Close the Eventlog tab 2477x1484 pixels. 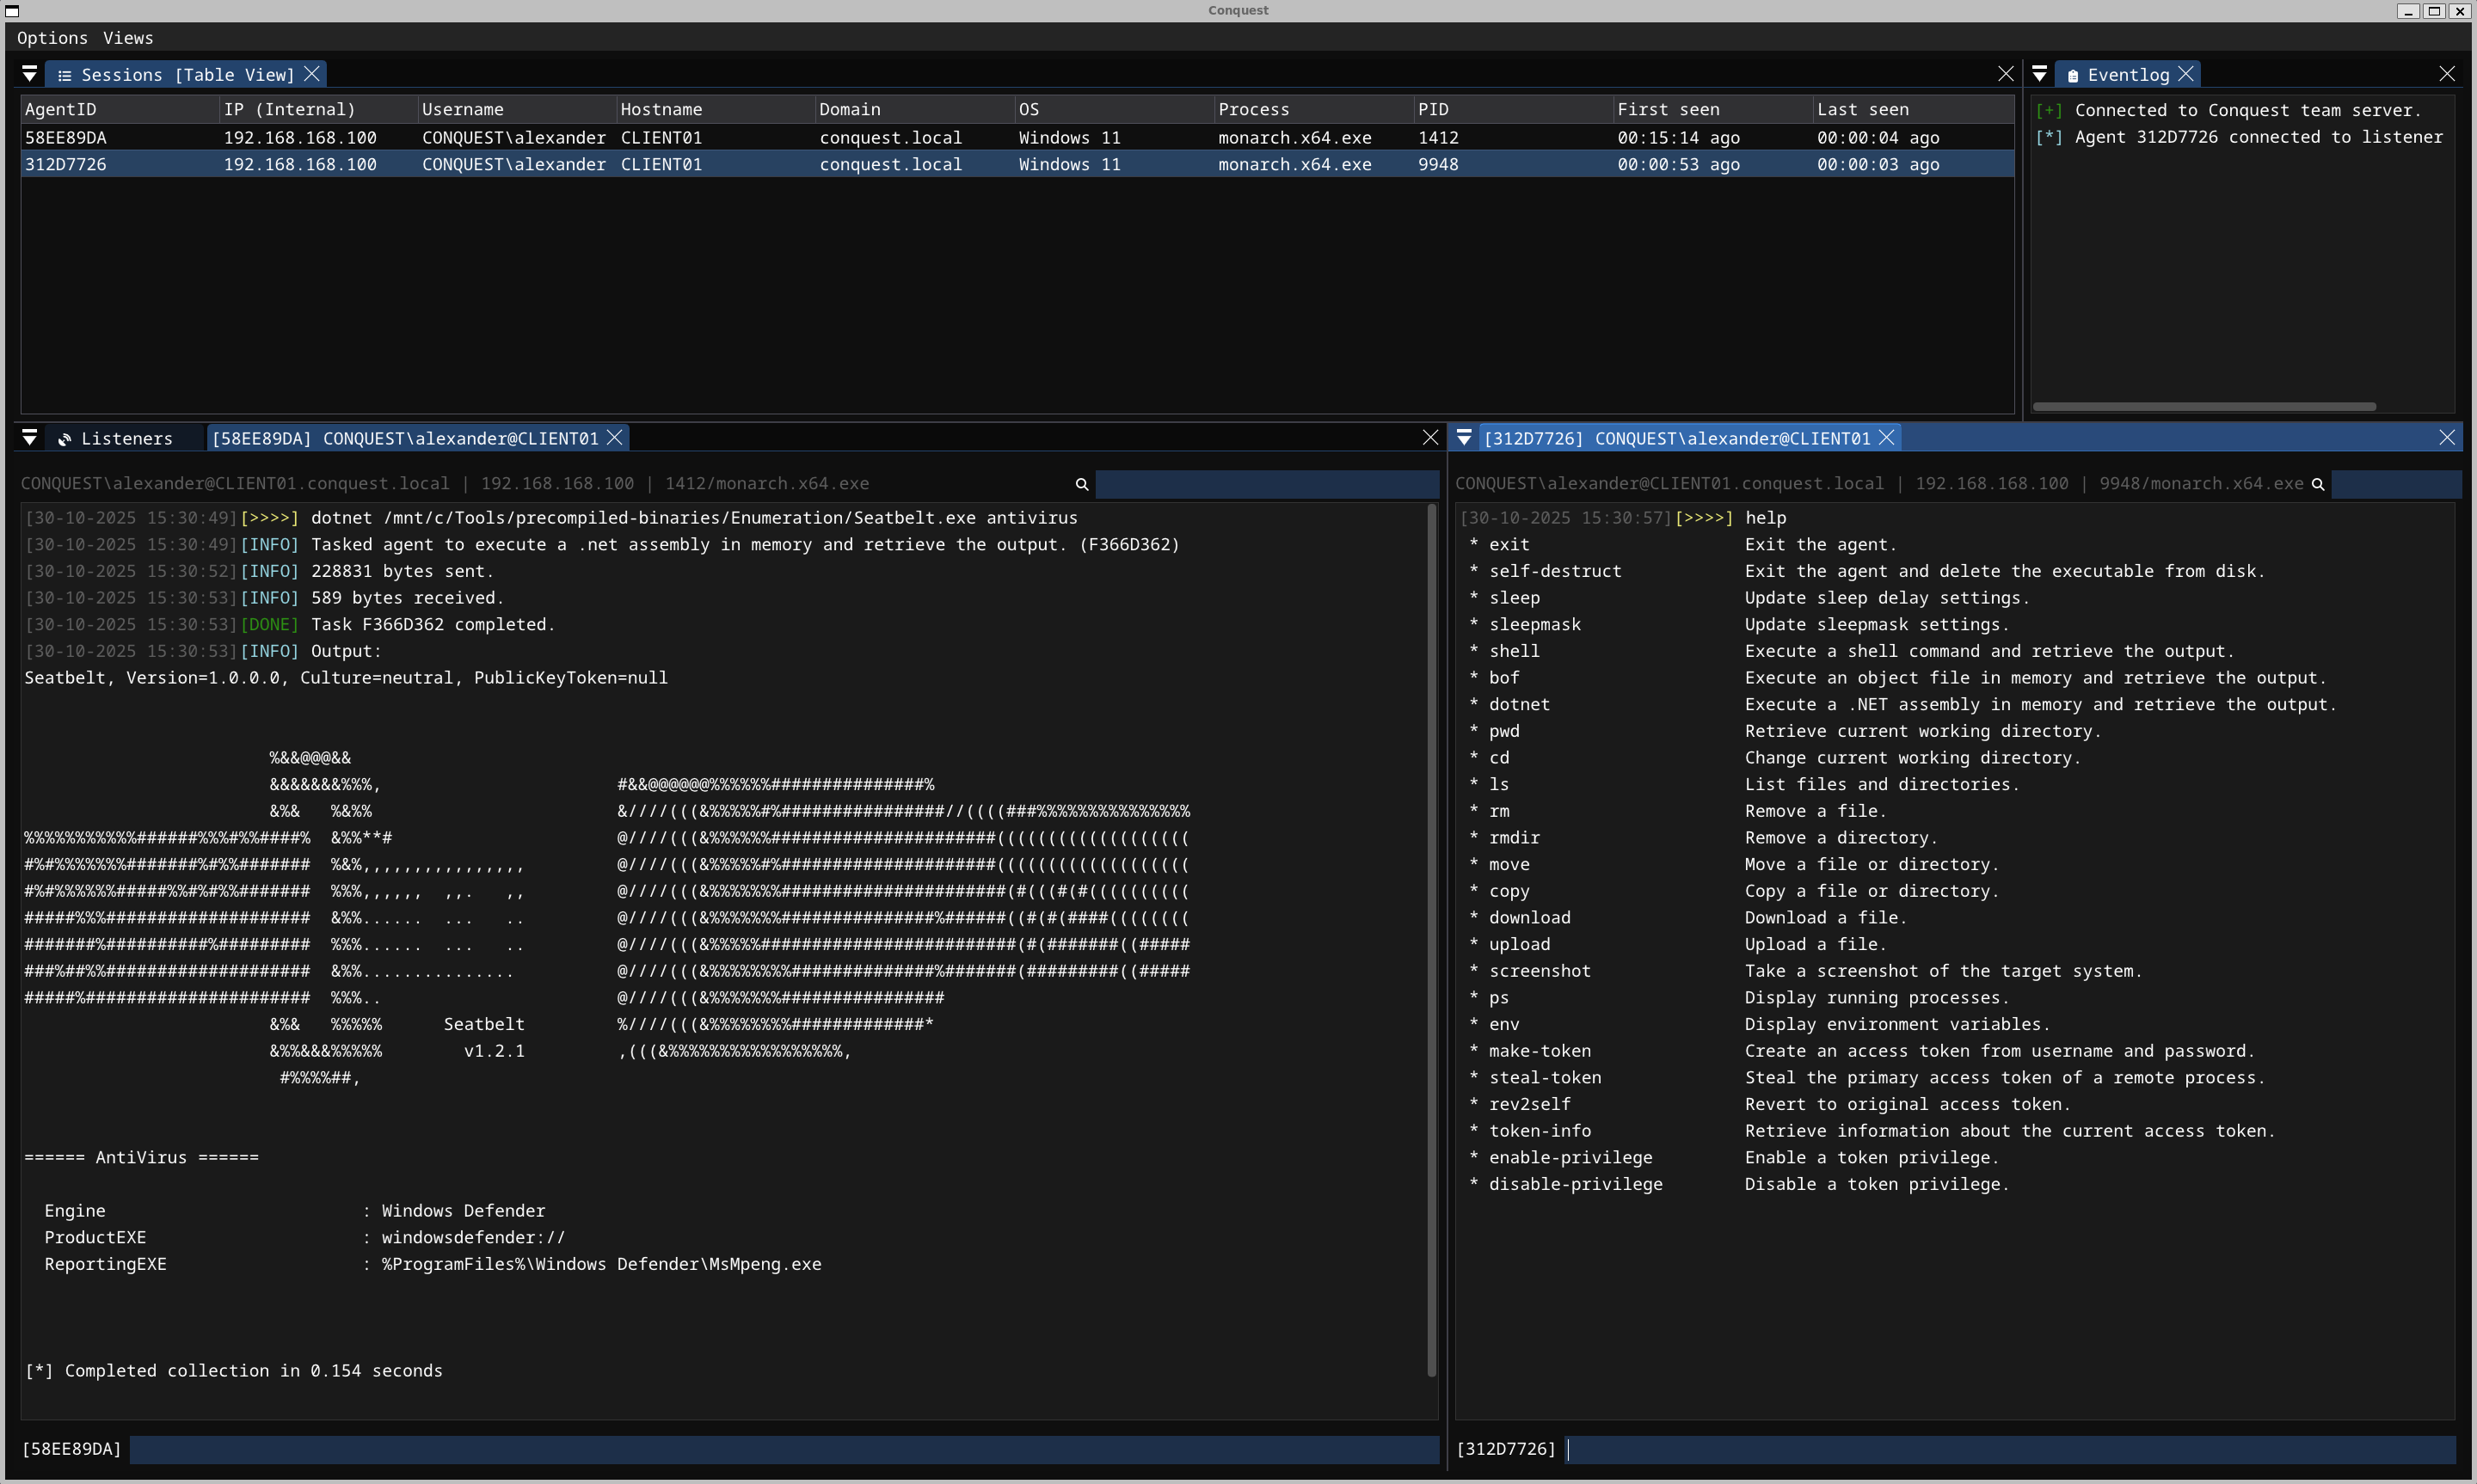tap(2186, 74)
